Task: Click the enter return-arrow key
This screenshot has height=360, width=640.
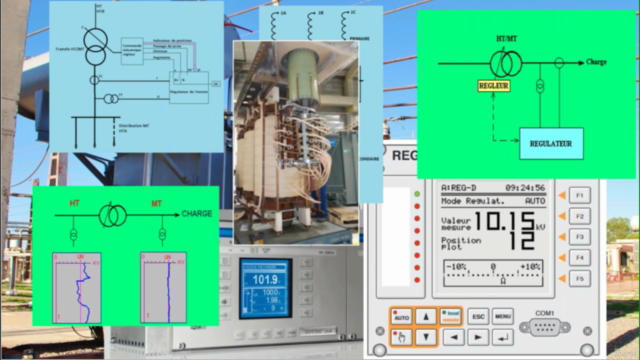Action: pos(503,338)
